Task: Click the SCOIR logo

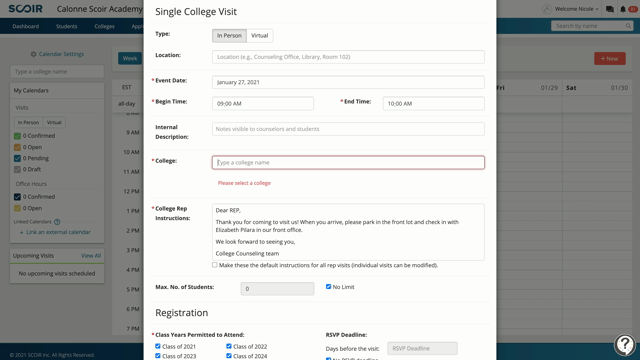Action: [25, 9]
